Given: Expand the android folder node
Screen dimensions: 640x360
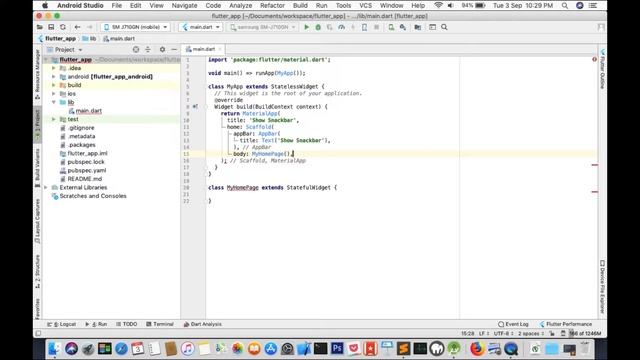Looking at the screenshot, I should tap(53, 77).
